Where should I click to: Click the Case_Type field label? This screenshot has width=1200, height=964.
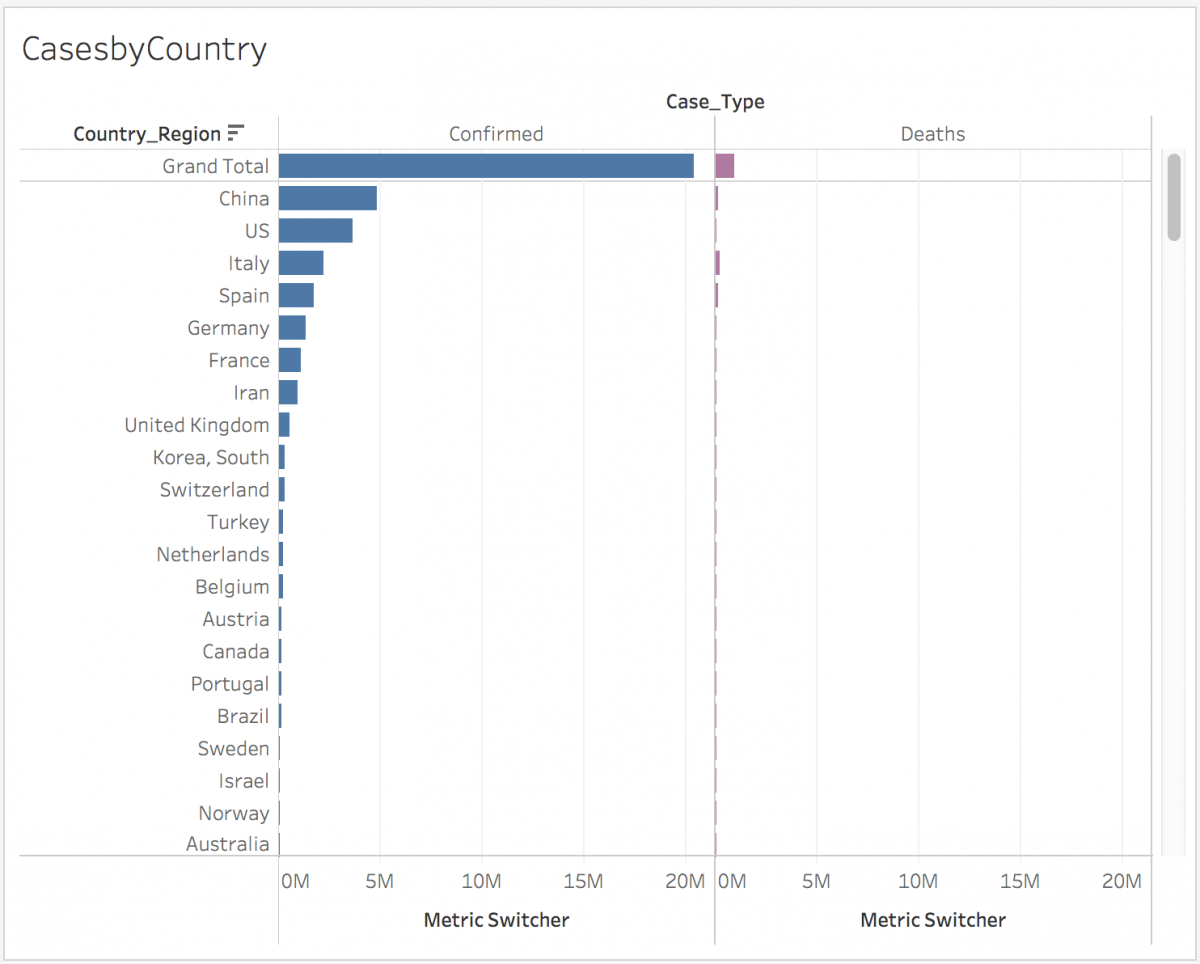click(716, 101)
